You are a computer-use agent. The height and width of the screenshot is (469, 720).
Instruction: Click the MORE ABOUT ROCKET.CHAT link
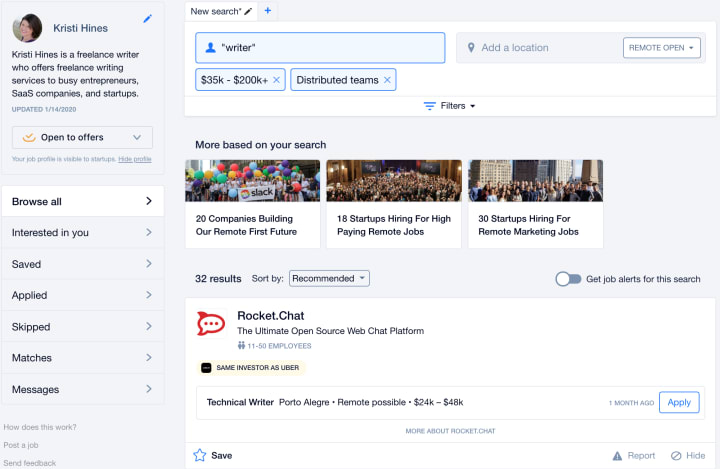(450, 431)
